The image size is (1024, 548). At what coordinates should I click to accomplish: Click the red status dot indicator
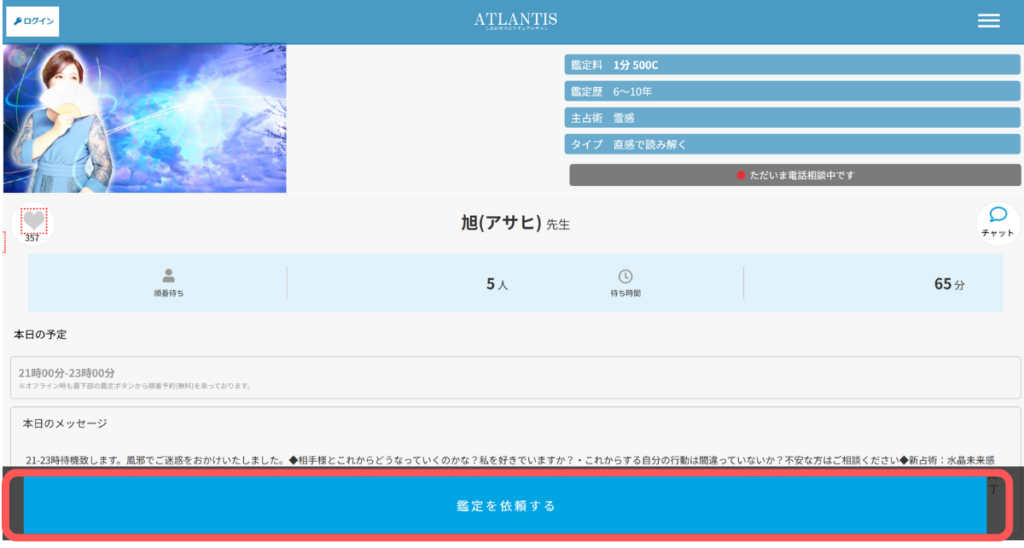coord(741,175)
